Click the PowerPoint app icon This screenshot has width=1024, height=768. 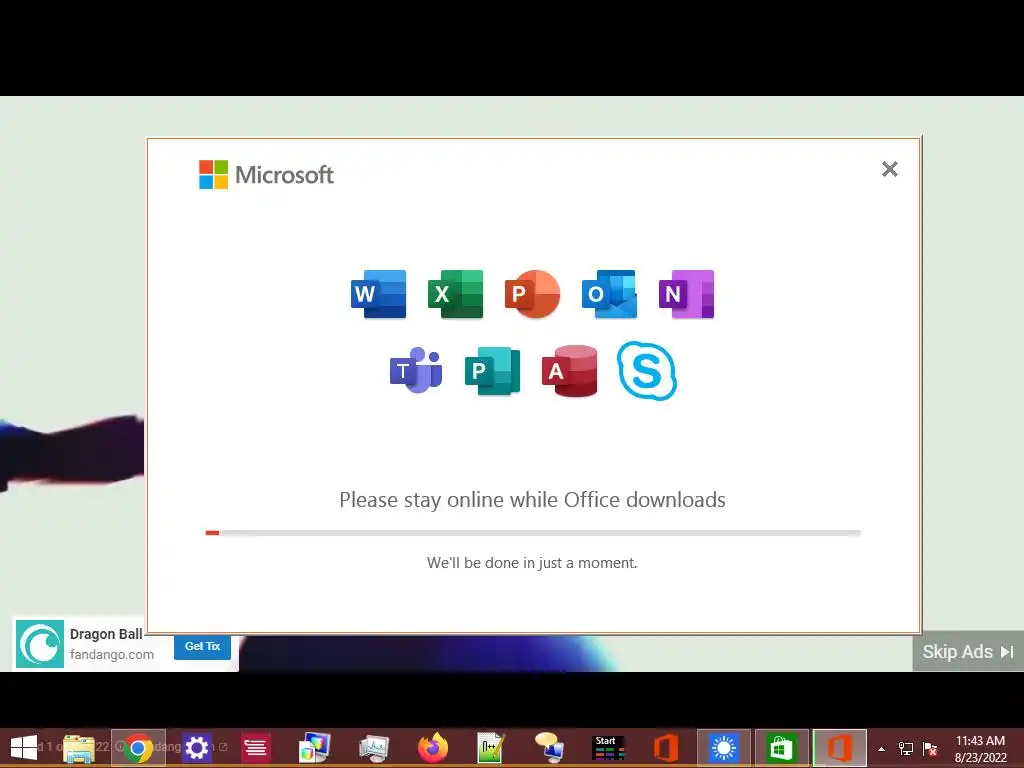click(532, 294)
